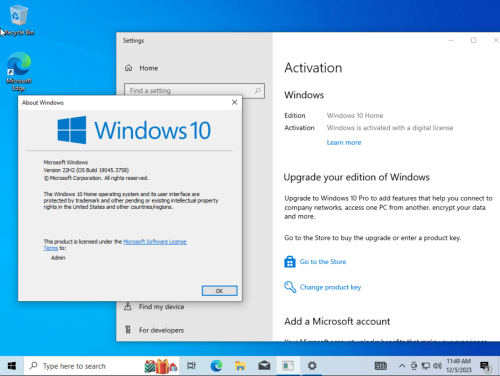Click the tray icon left of network

click(414, 366)
